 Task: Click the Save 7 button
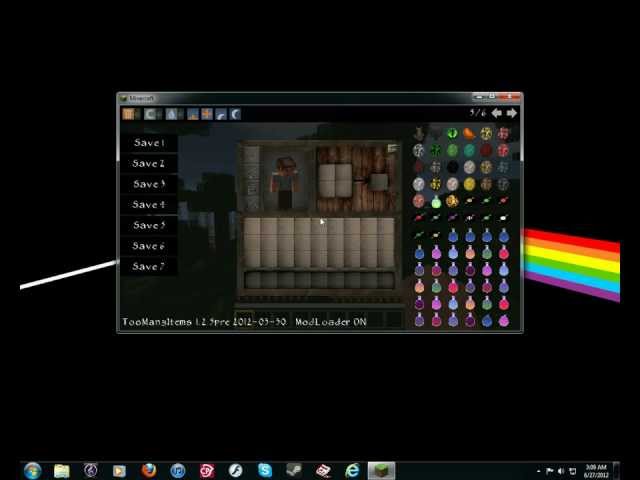(x=149, y=267)
